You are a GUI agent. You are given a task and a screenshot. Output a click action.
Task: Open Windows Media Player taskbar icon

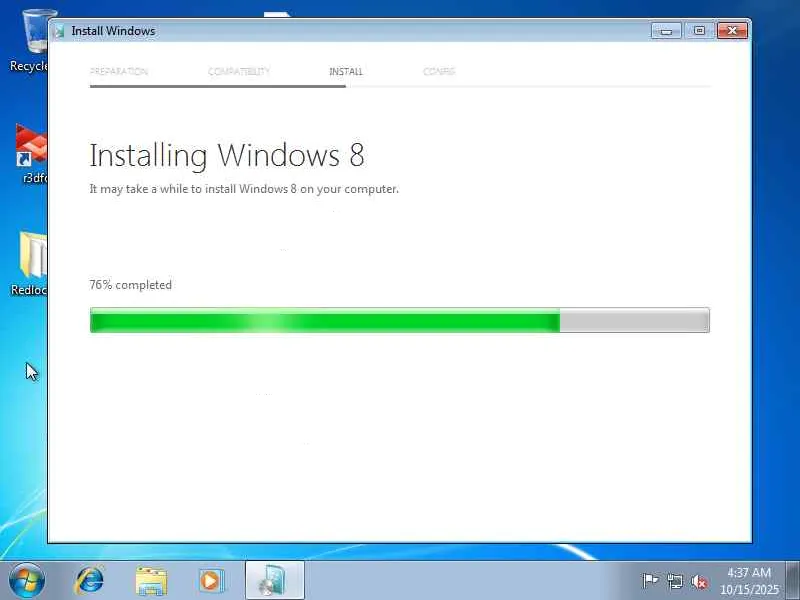pyautogui.click(x=211, y=581)
